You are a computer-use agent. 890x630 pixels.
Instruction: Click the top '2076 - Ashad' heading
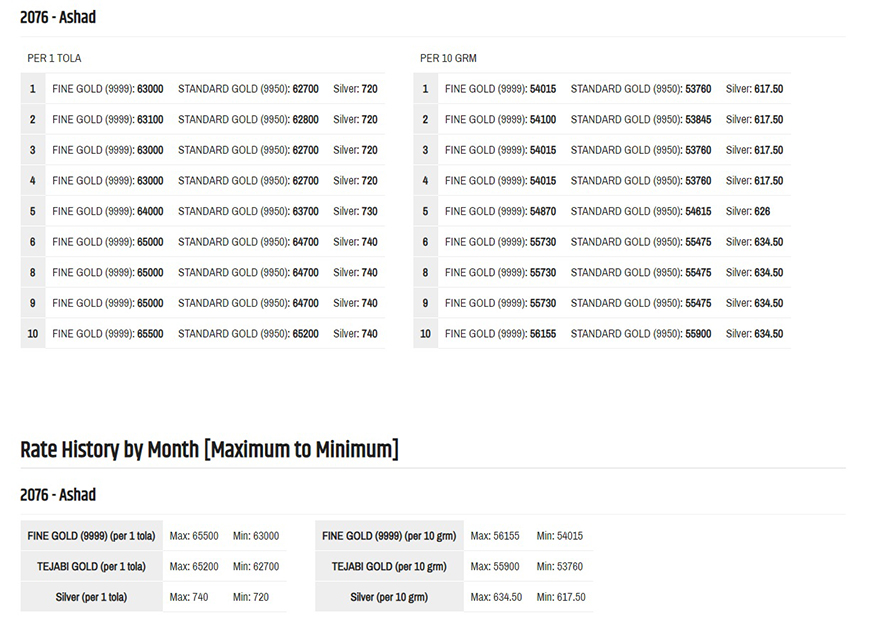pos(58,17)
